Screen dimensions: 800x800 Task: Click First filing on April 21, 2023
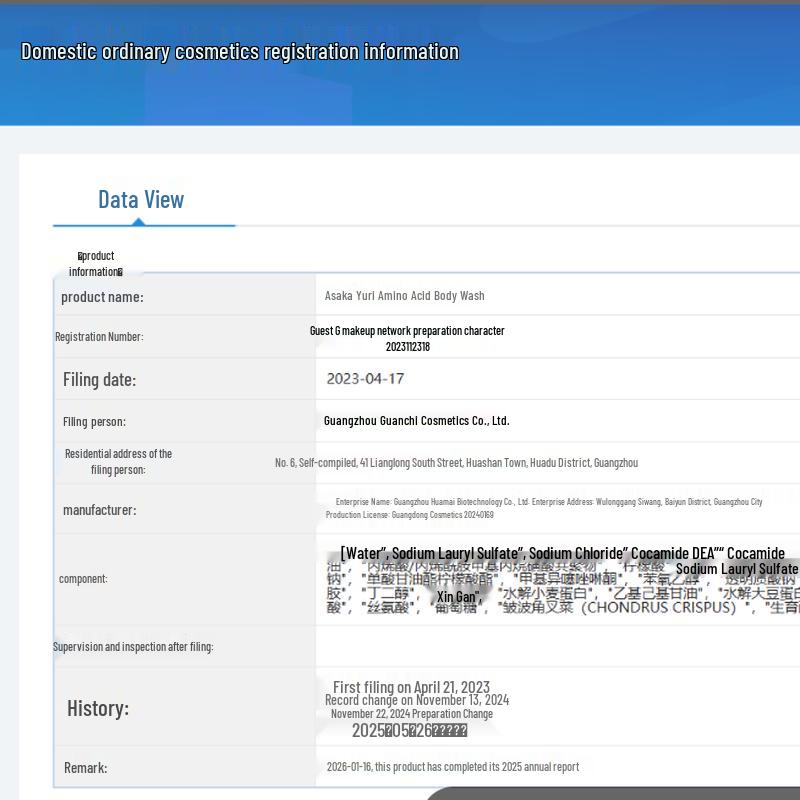411,687
